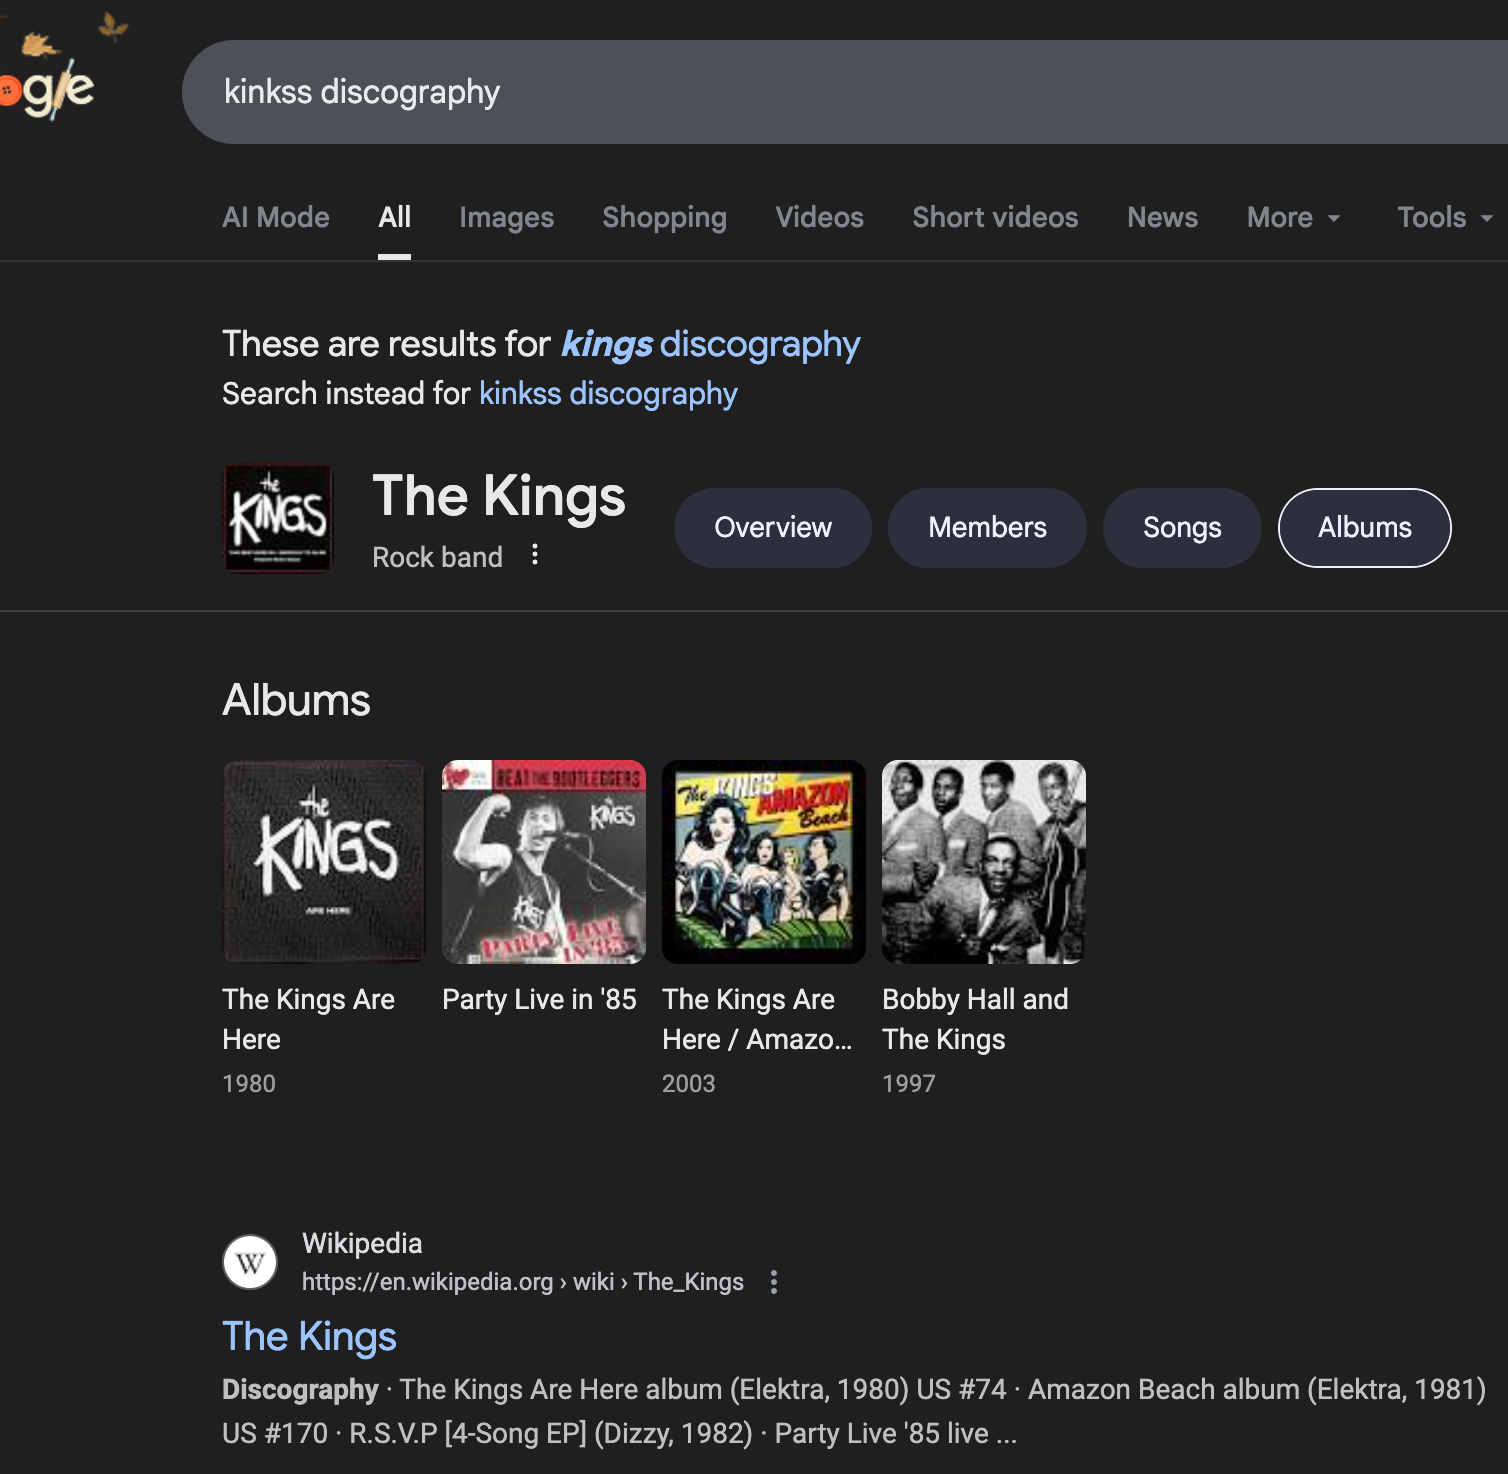Expand the More search filters dropdown

pos(1293,218)
